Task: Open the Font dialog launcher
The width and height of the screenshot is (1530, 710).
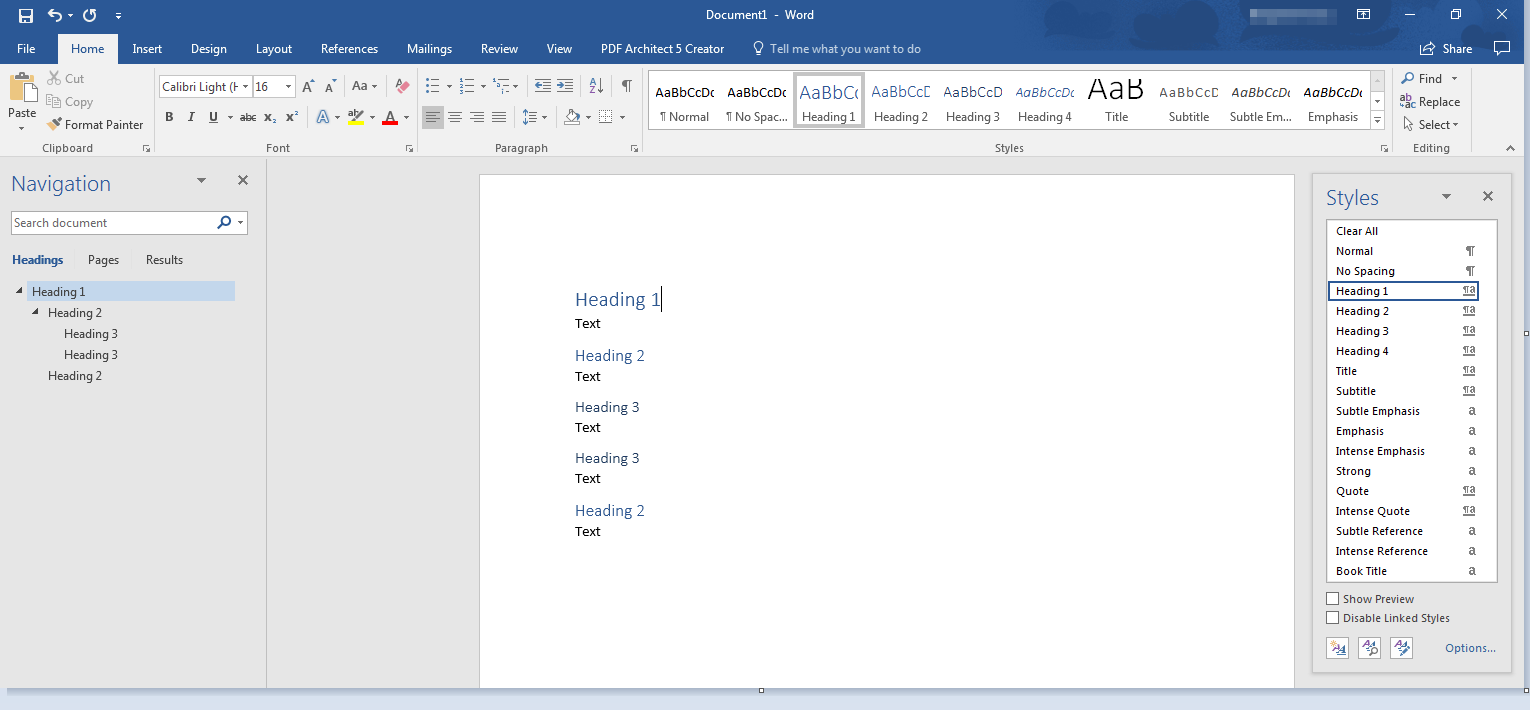Action: [x=409, y=149]
